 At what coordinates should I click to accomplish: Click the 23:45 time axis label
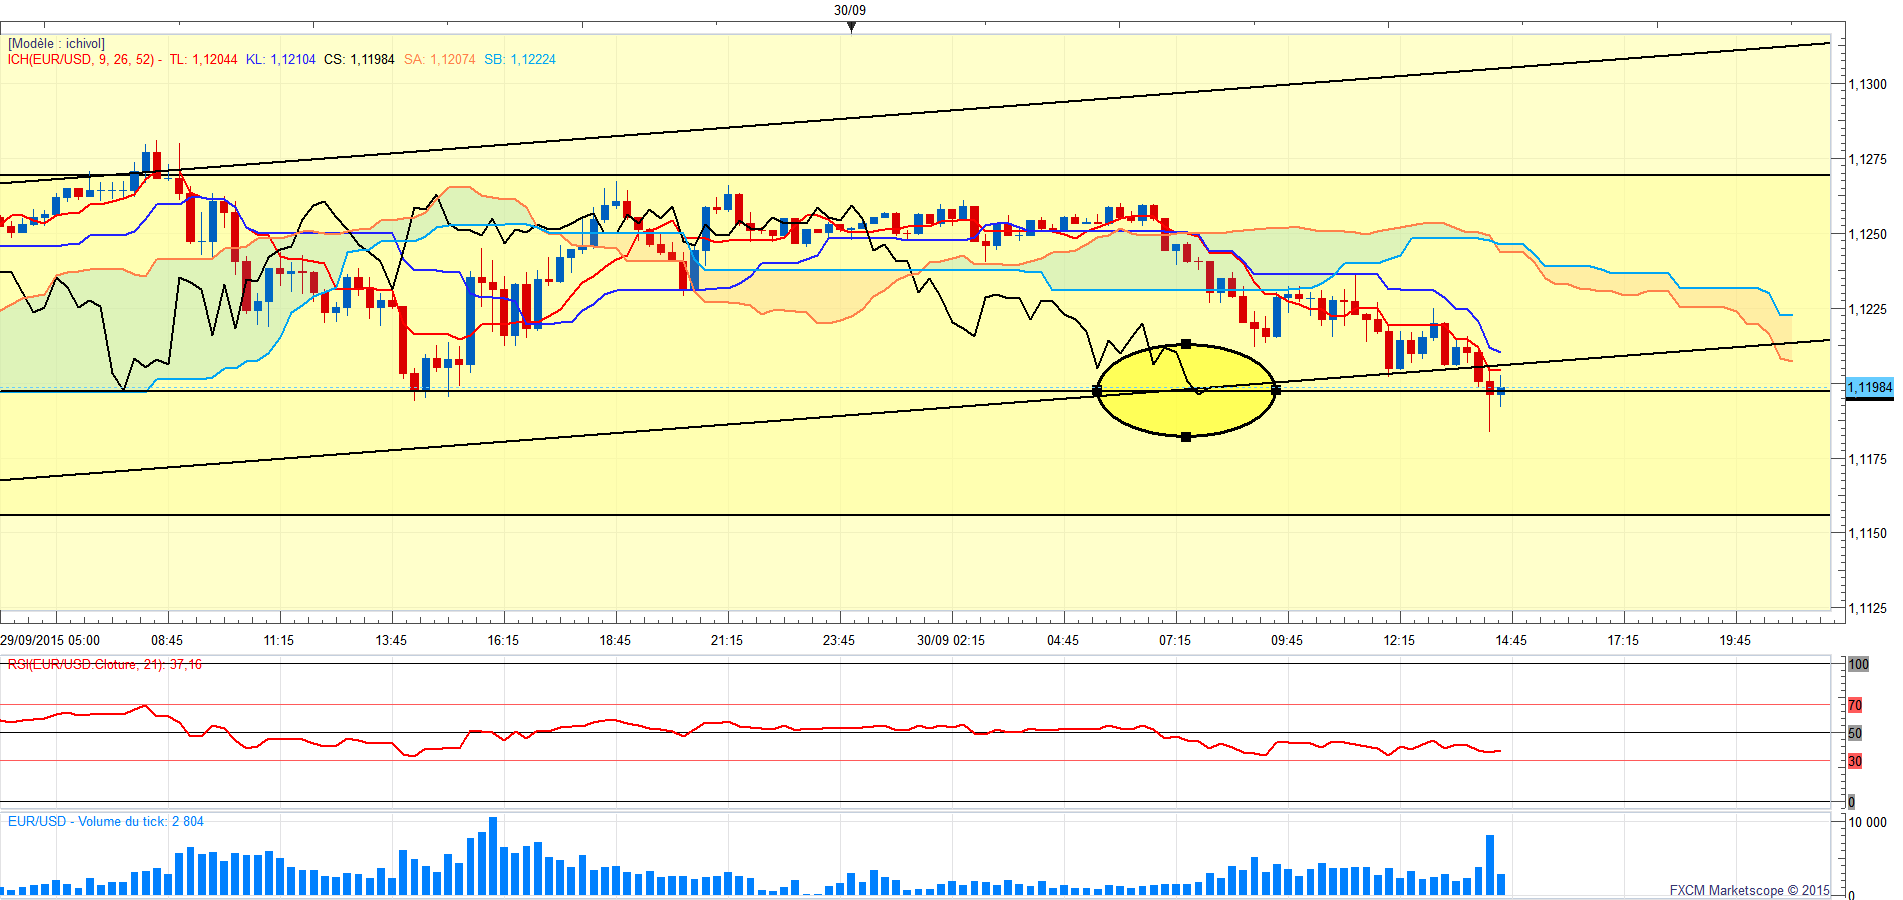tap(839, 641)
